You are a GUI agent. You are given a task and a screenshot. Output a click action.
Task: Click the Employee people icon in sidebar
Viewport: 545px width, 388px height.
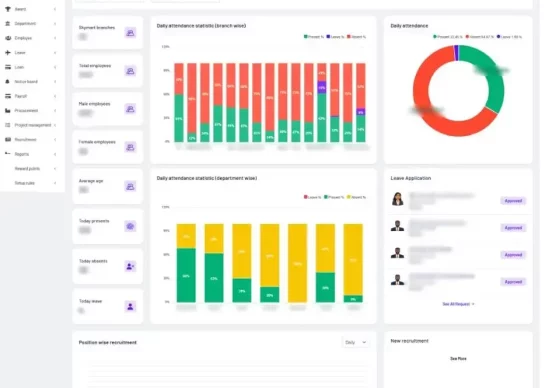[x=8, y=38]
